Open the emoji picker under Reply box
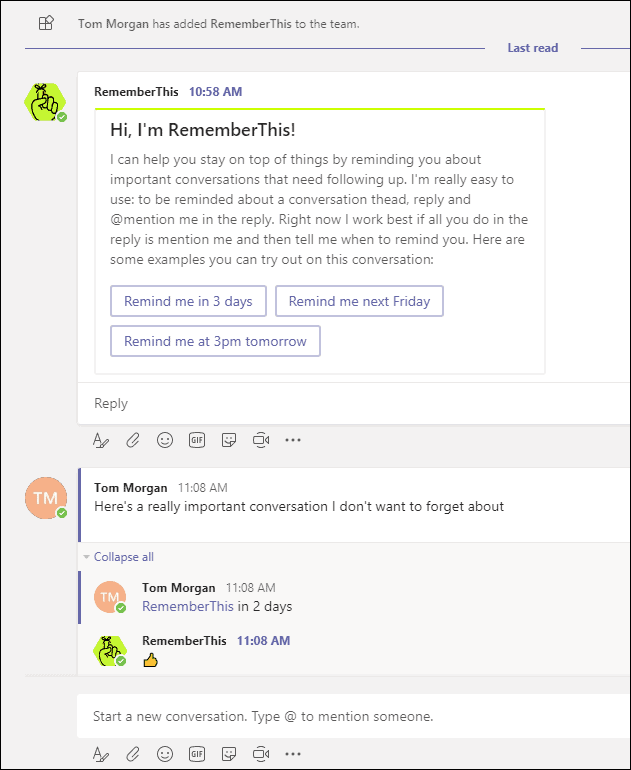Image resolution: width=631 pixels, height=770 pixels. 165,440
